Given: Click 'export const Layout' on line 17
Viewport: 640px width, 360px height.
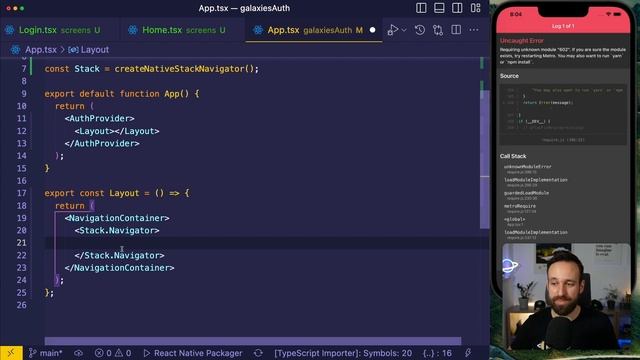Looking at the screenshot, I should coord(92,193).
